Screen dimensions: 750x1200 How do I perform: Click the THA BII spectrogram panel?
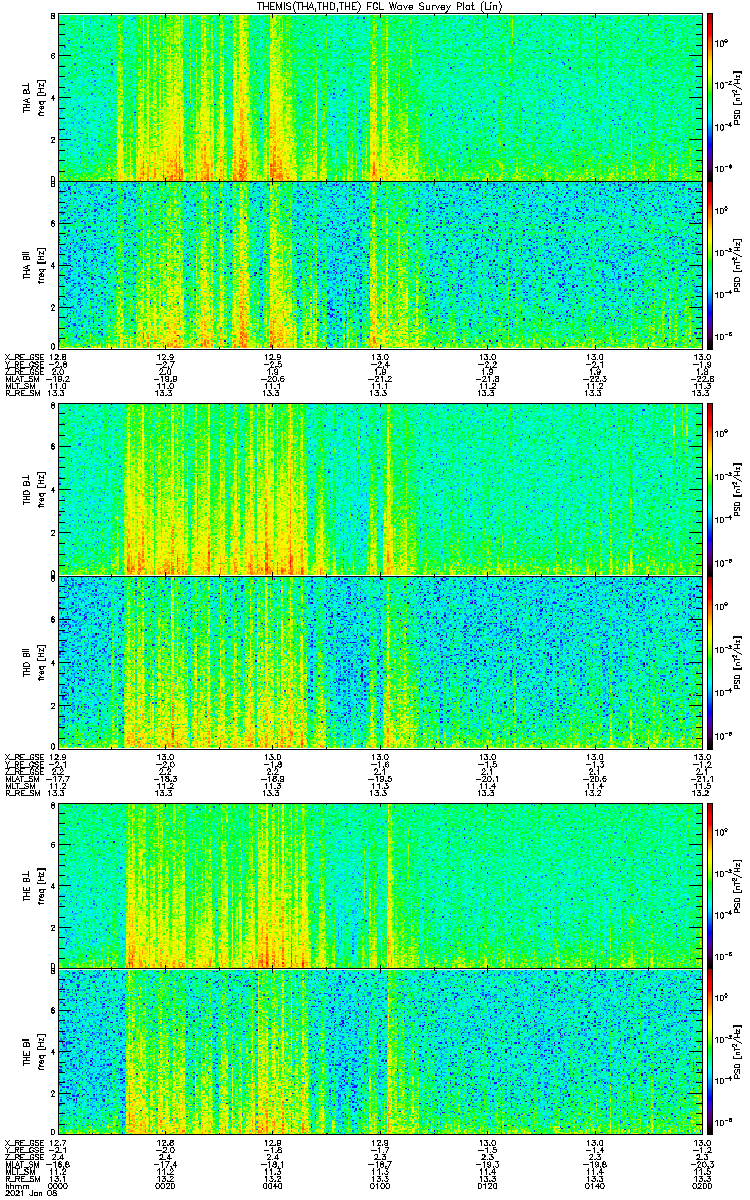[x=380, y=263]
